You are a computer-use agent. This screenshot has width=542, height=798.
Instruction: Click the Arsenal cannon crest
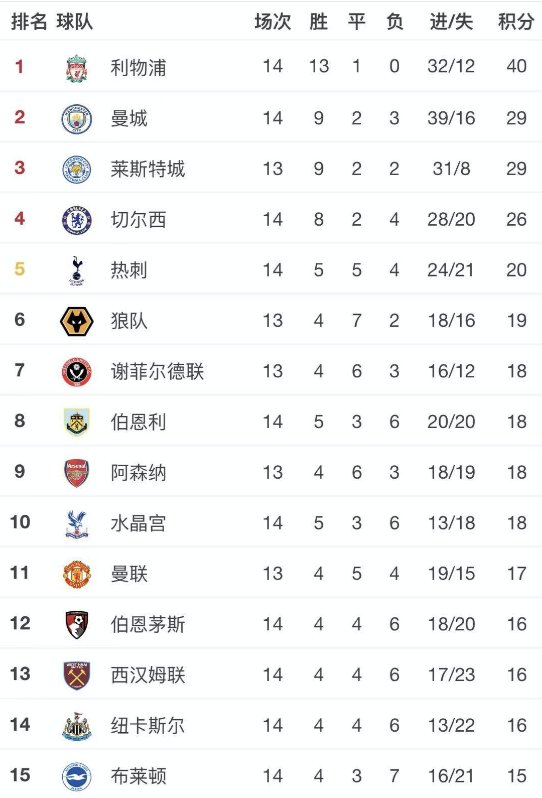(x=76, y=473)
